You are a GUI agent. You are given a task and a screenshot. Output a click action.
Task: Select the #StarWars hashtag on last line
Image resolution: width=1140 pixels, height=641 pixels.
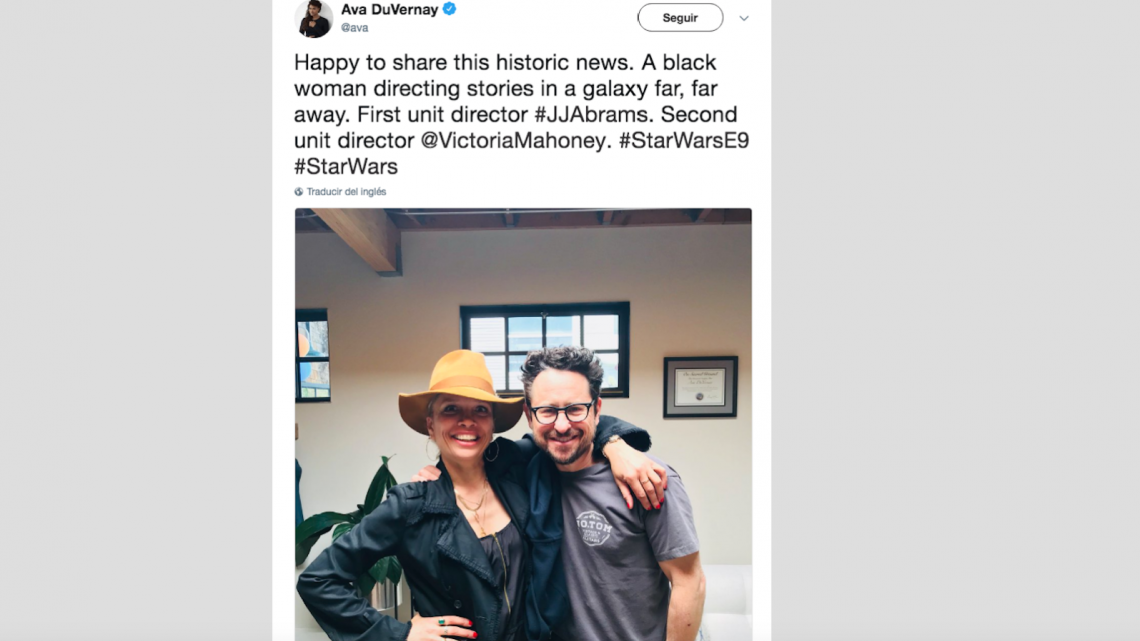346,166
